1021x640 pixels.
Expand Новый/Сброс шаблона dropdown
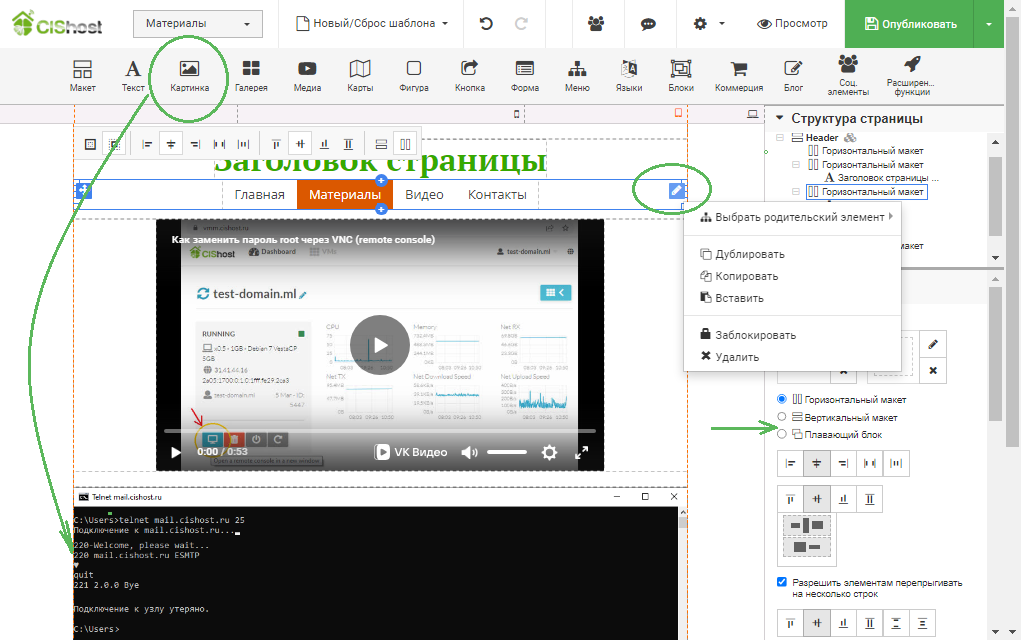372,24
